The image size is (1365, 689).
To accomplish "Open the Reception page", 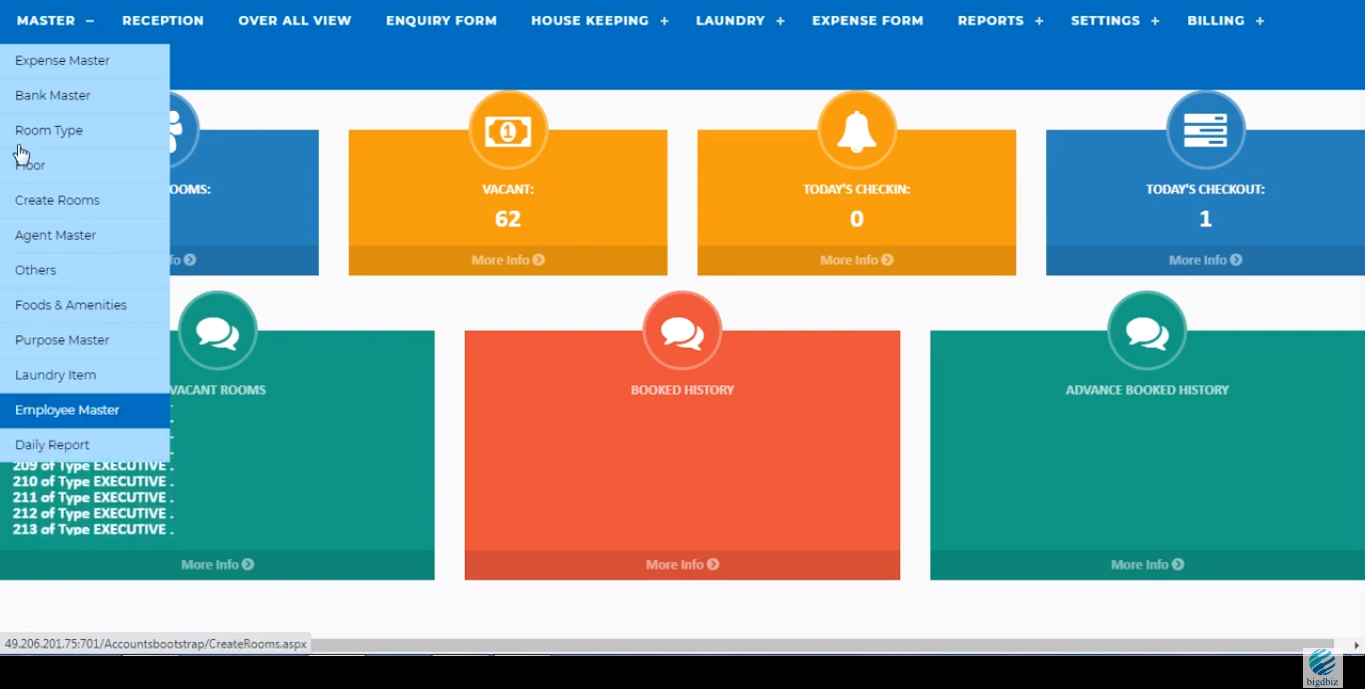I will (x=163, y=20).
